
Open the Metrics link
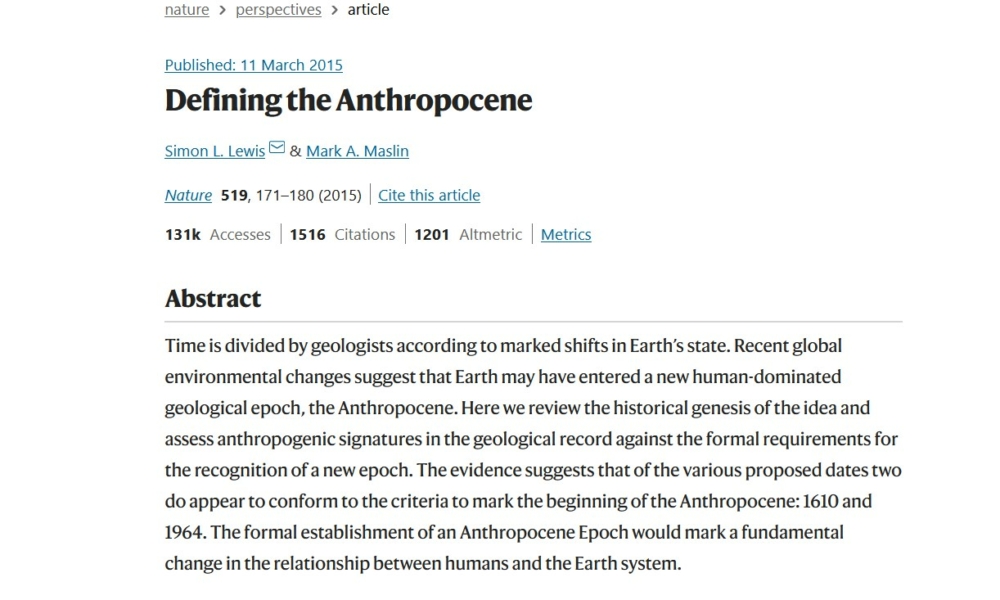[x=566, y=234]
